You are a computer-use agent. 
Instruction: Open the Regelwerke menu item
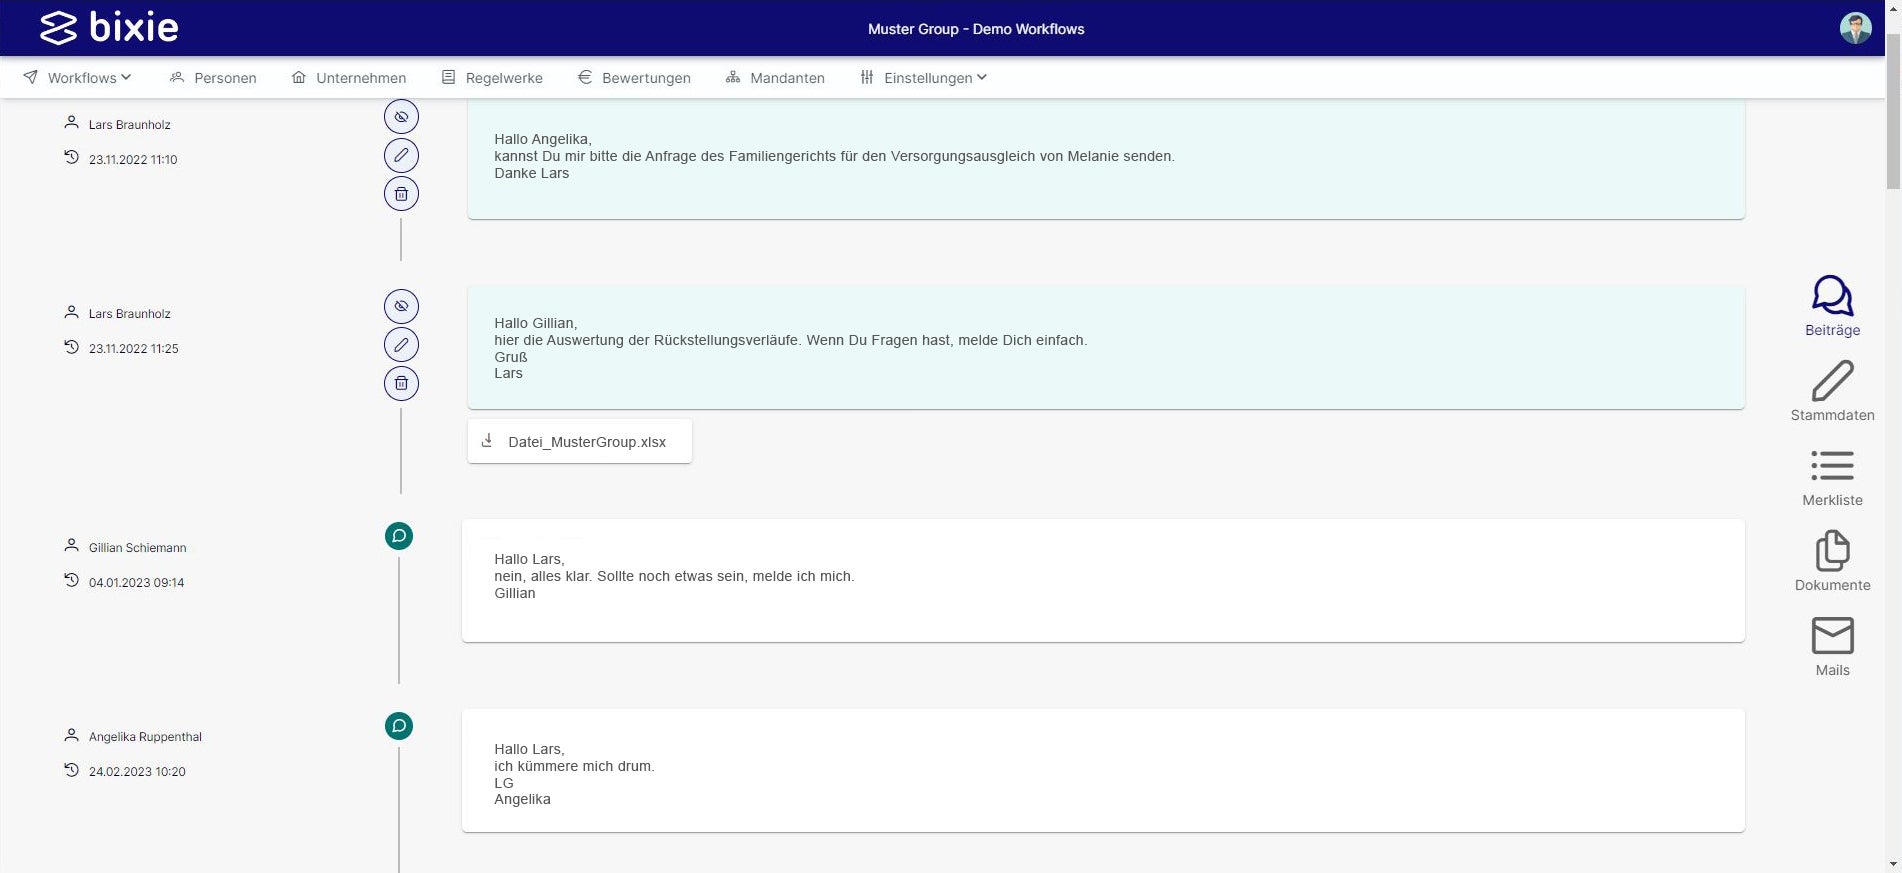pyautogui.click(x=492, y=78)
